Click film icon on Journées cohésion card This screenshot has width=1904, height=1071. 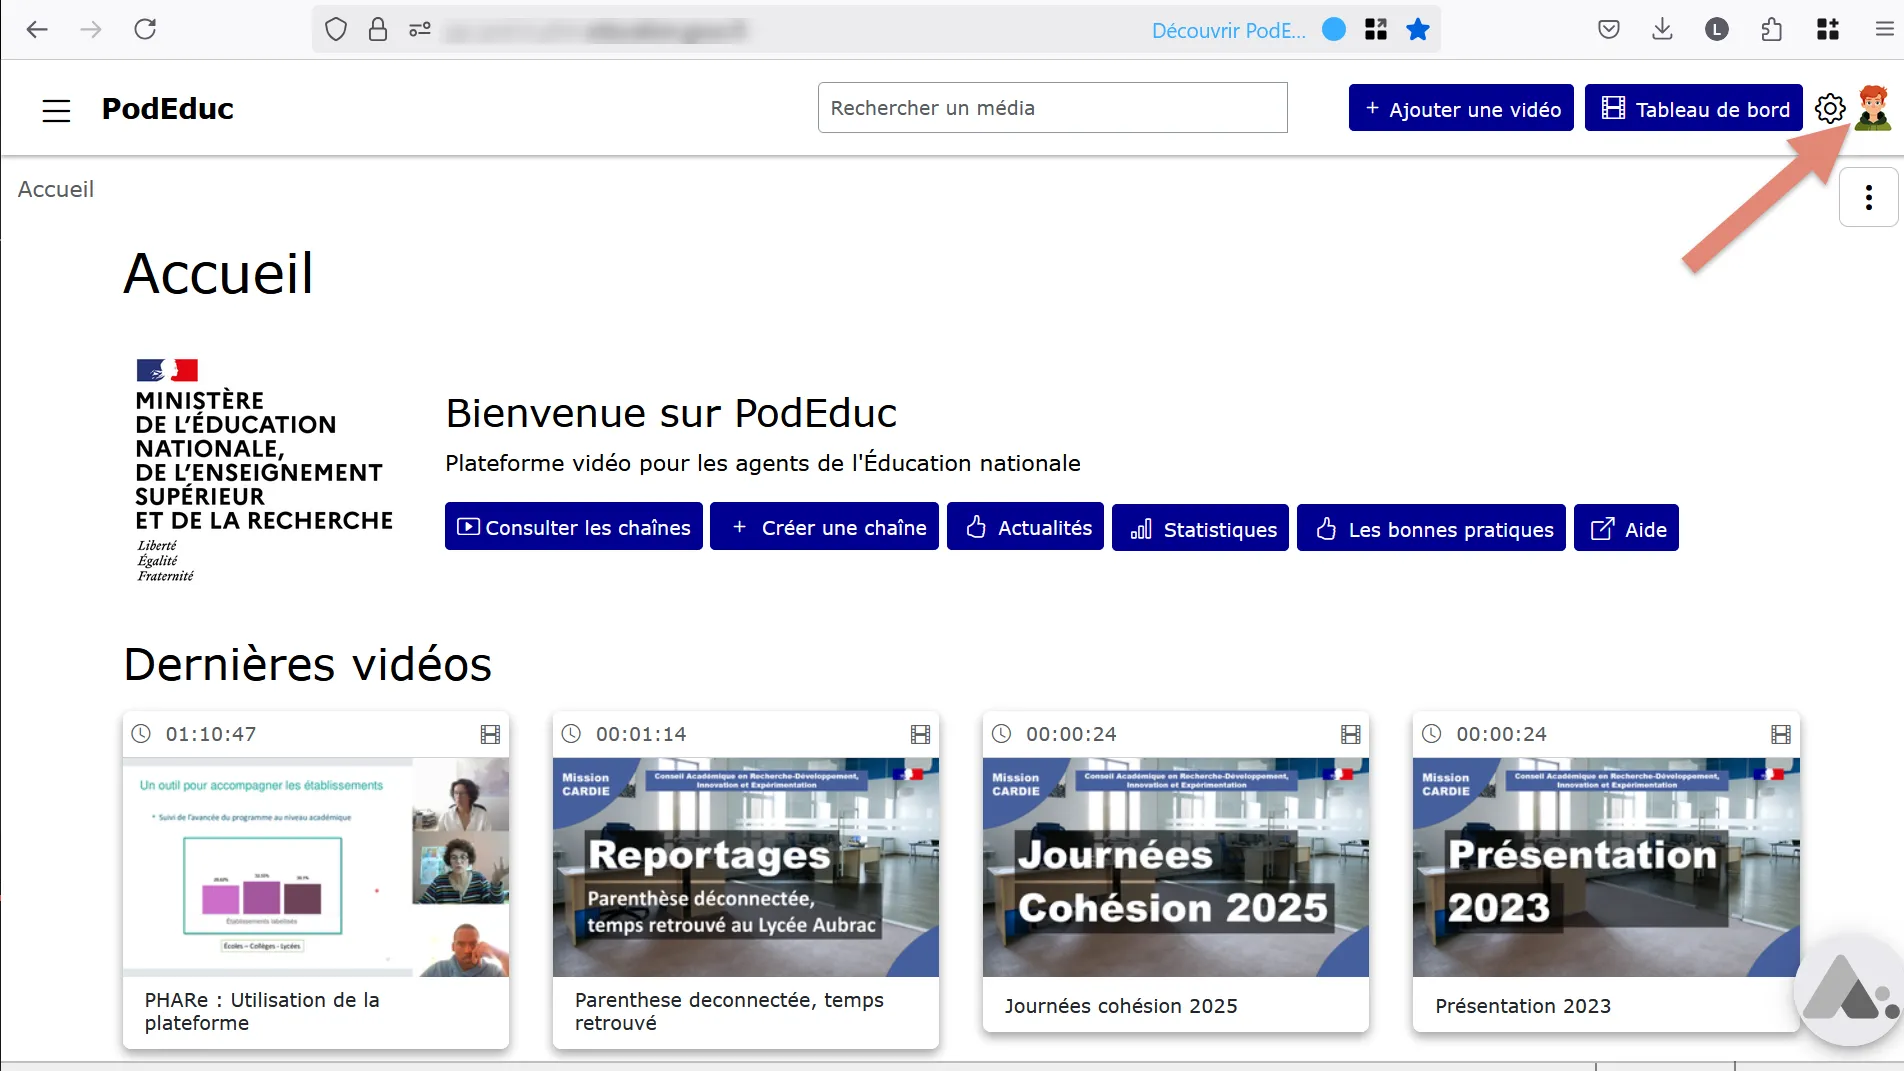click(1350, 734)
